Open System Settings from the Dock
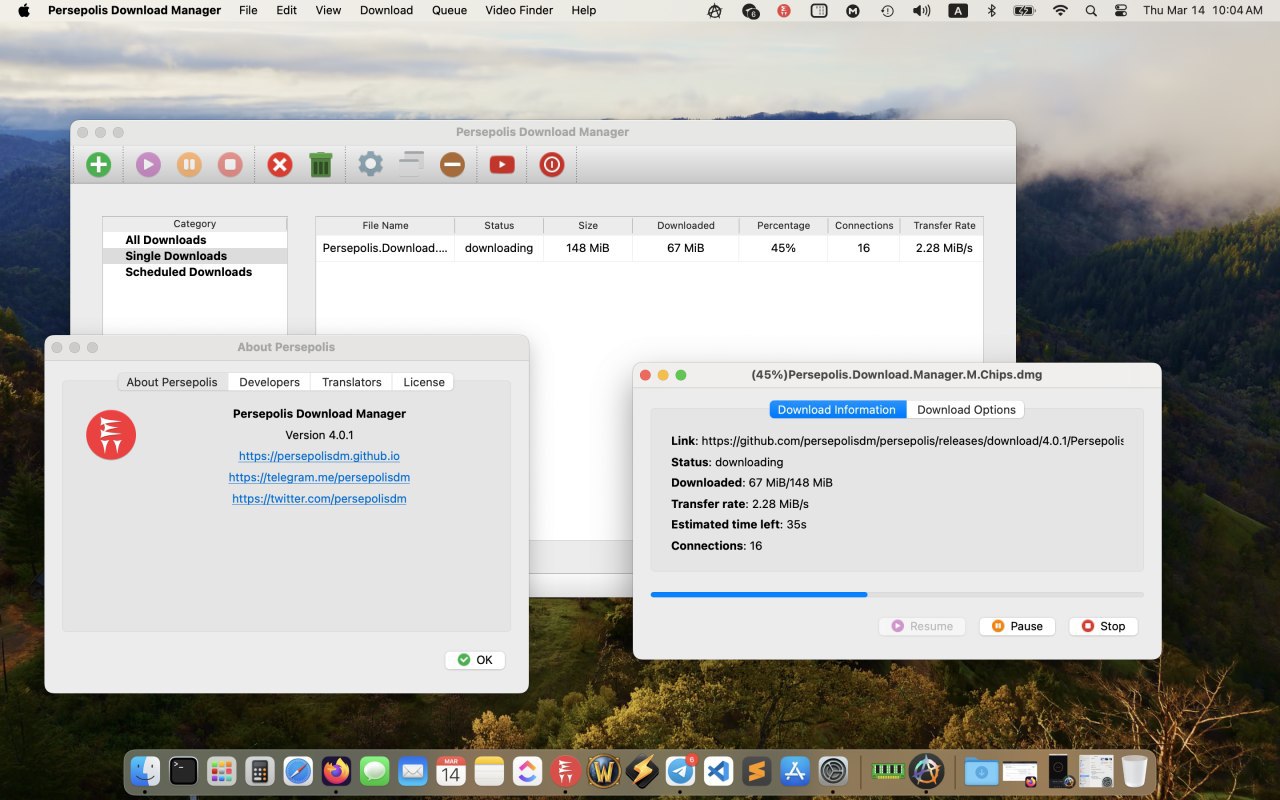Viewport: 1280px width, 800px height. [x=833, y=771]
